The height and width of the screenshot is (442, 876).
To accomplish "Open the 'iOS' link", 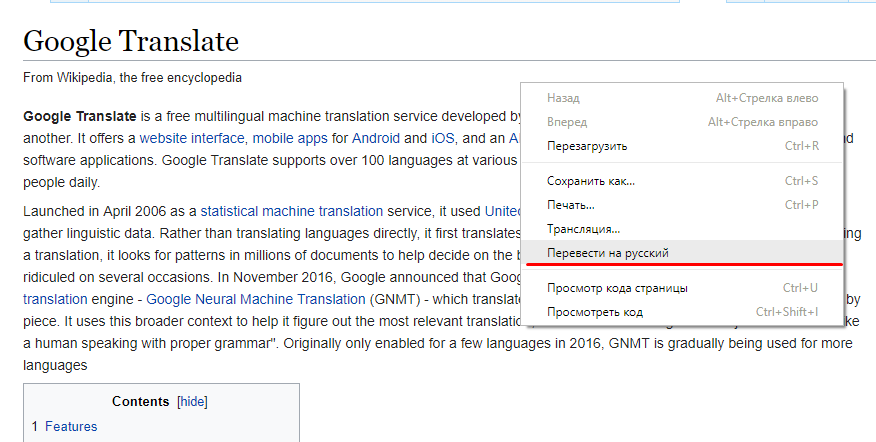I will (443, 138).
